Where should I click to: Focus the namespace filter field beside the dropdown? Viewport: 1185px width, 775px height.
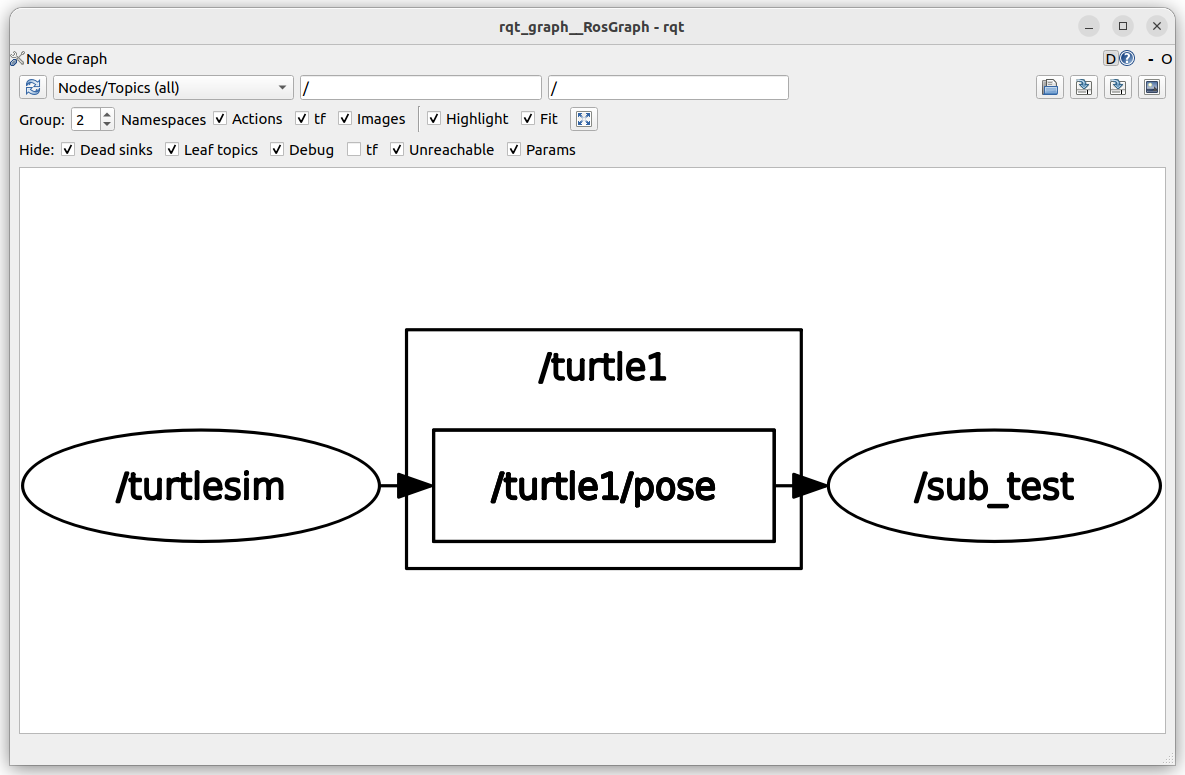421,88
